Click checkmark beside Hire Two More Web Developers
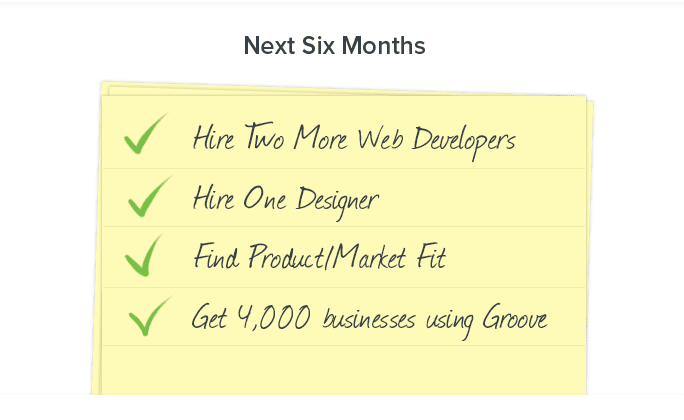Viewport: 684px width, 420px height. coord(145,136)
